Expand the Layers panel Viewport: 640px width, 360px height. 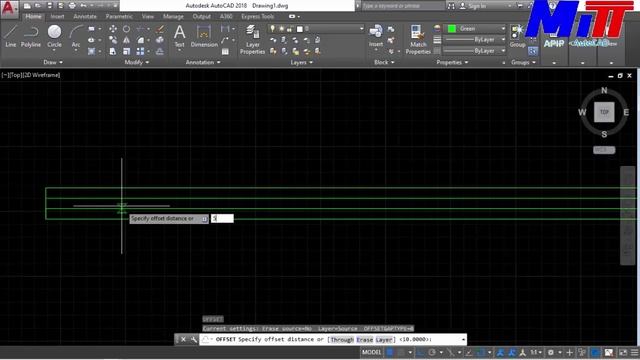(302, 62)
